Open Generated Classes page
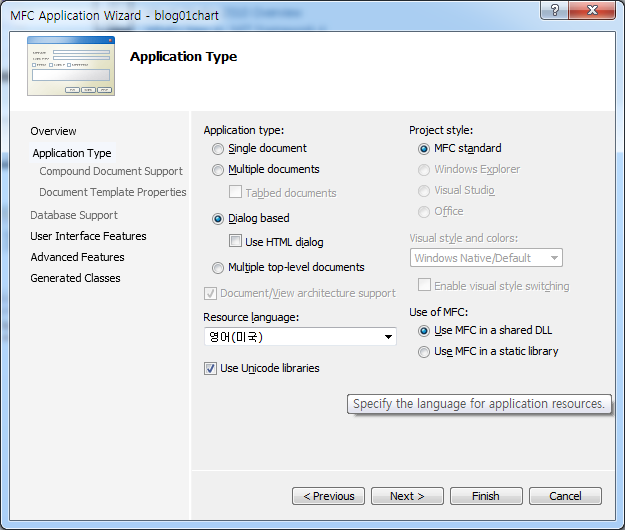Screen dimensions: 625x530 75,278
